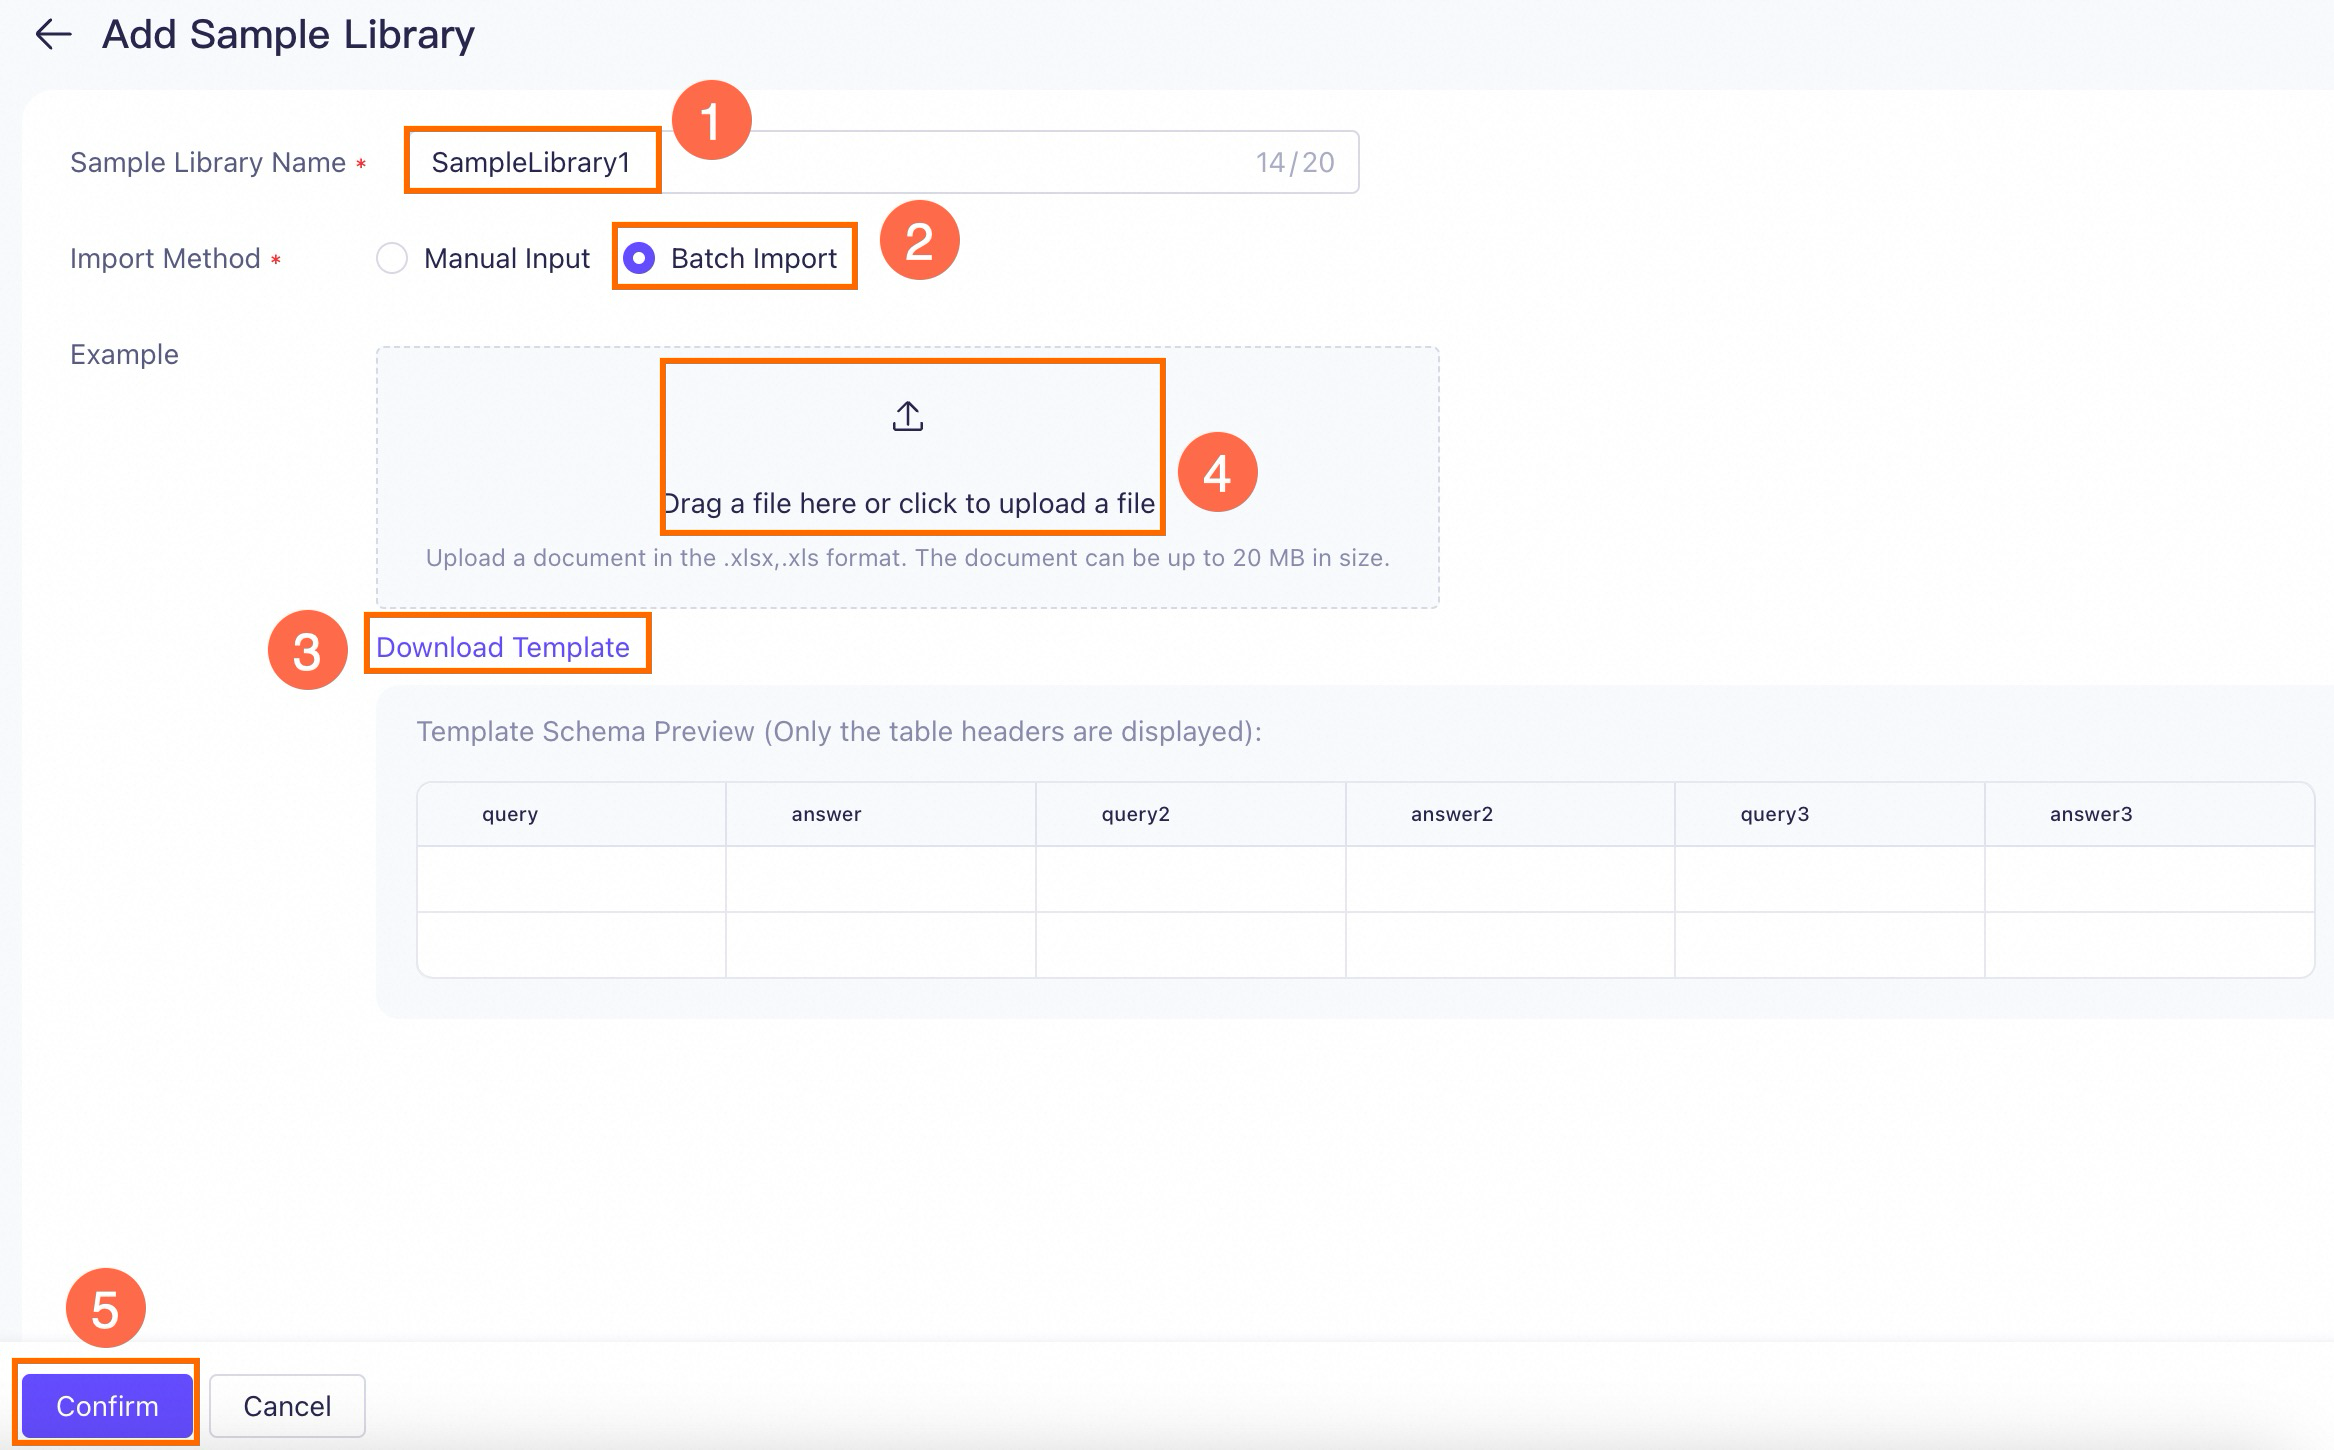Click 'Drag a file here or click to upload a file'
The image size is (2334, 1450).
point(908,503)
